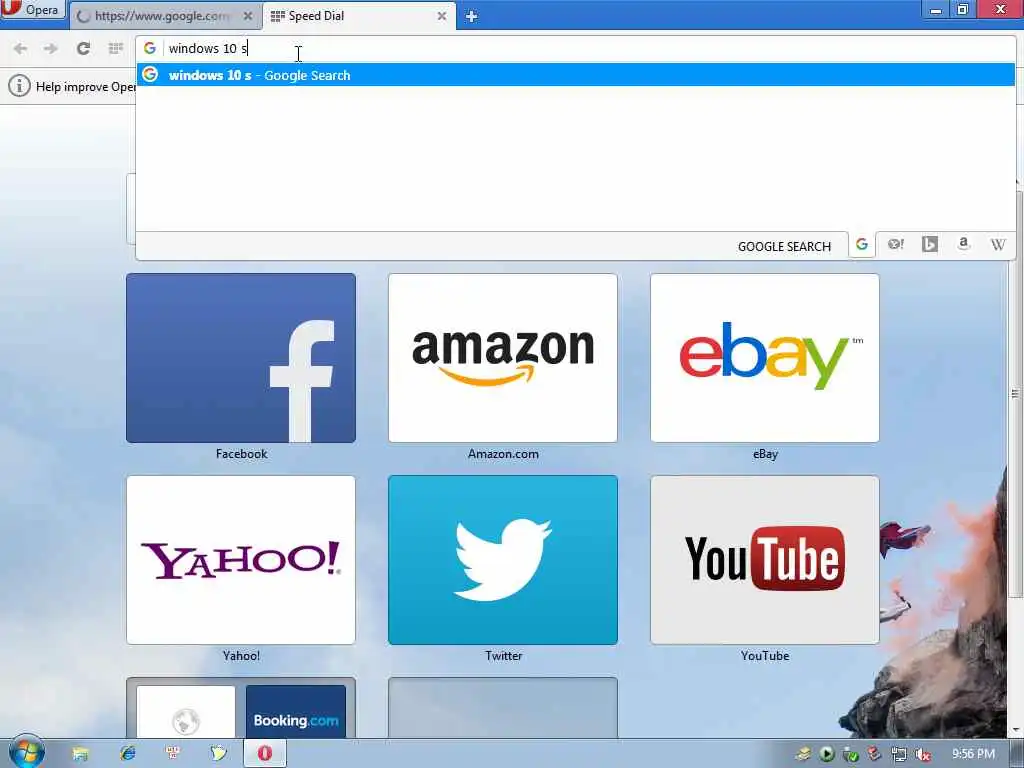Click the network tray icon
1024x768 pixels.
tap(899, 754)
